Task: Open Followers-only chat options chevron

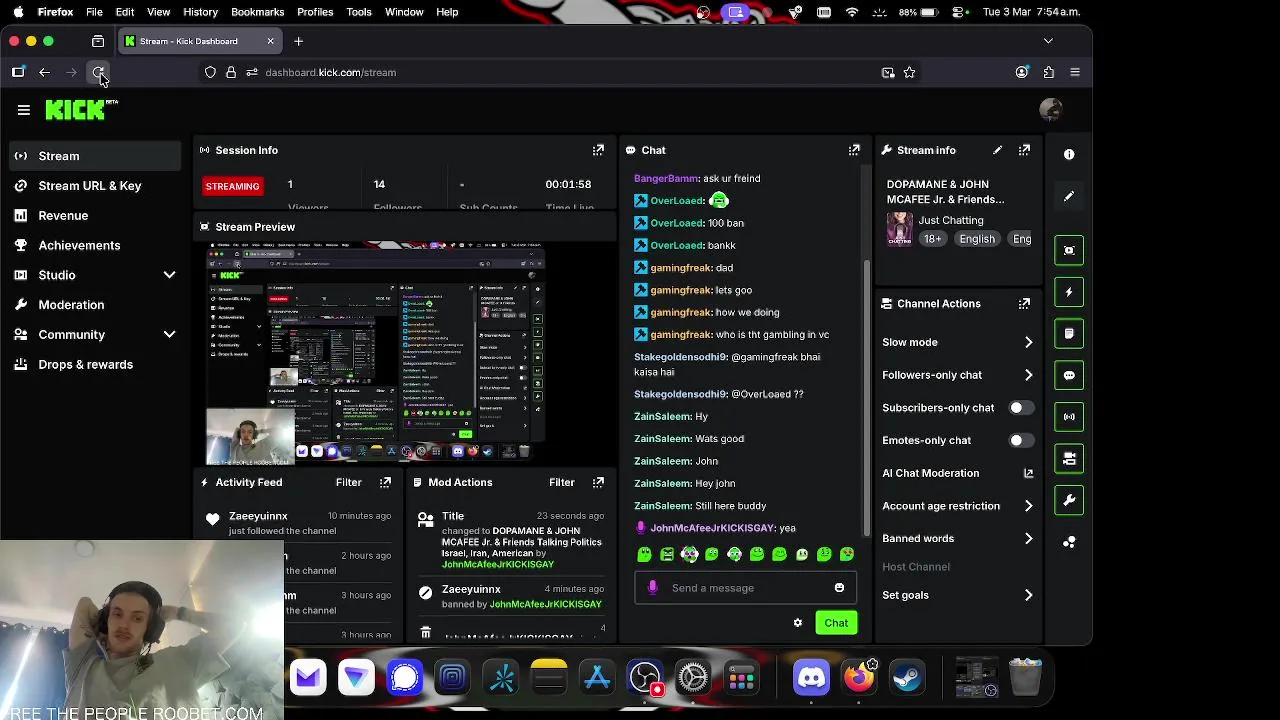Action: (x=1028, y=375)
